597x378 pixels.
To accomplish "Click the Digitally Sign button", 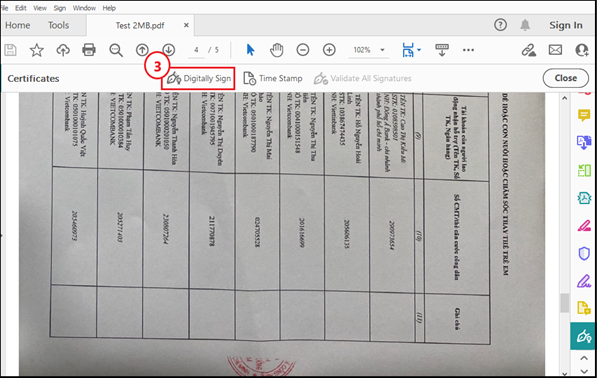I will [198, 78].
